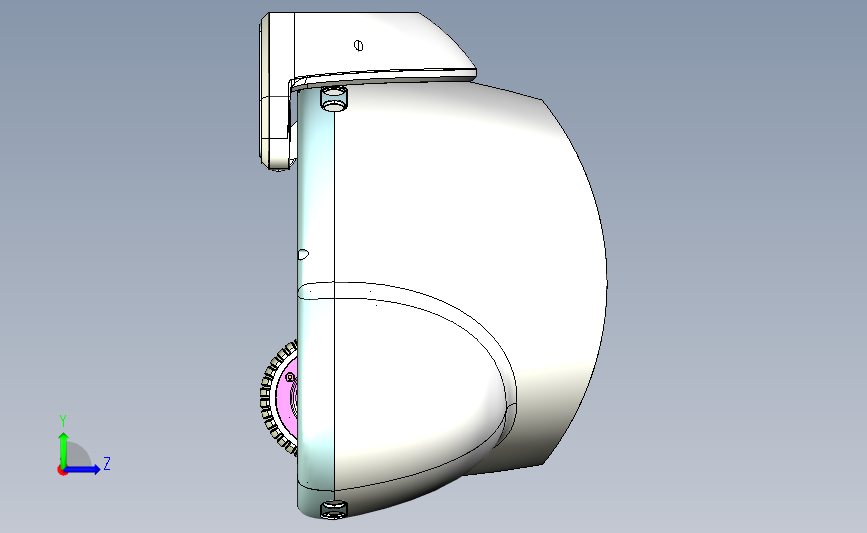Select the top bolt on the housing
Viewport: 867px width, 533px height.
(334, 98)
